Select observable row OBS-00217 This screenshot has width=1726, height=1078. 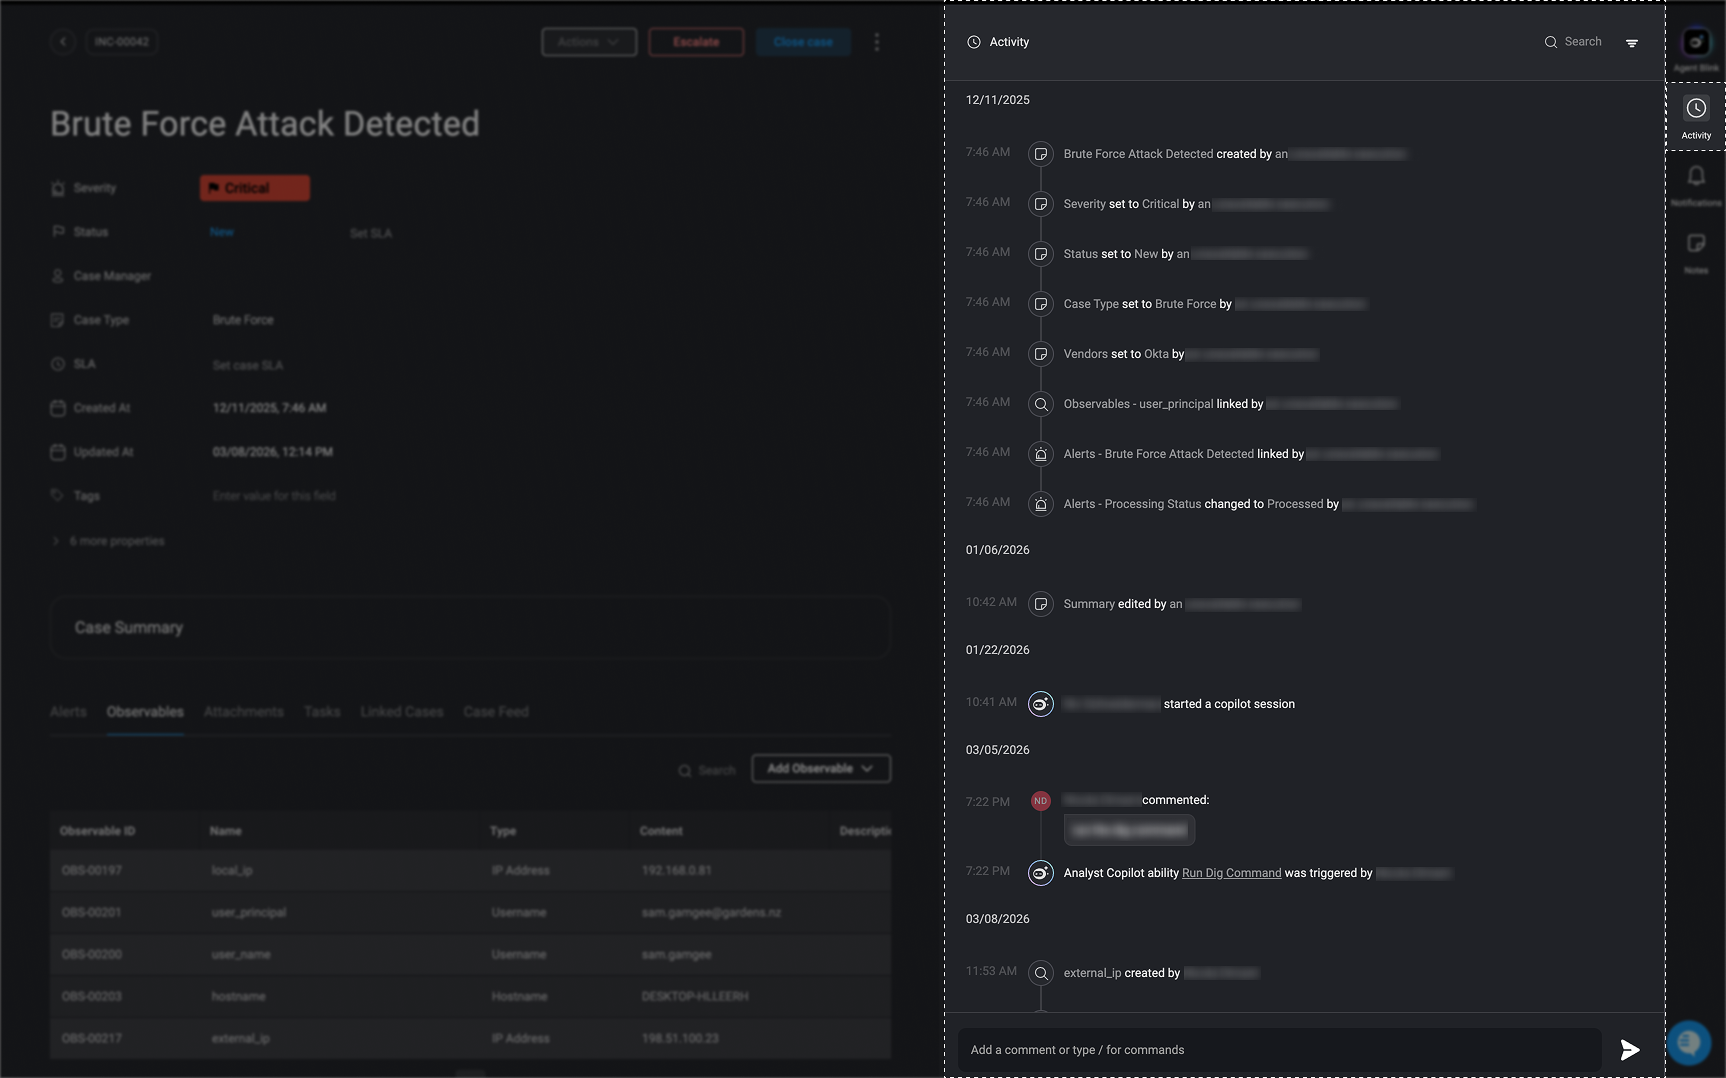470,1038
